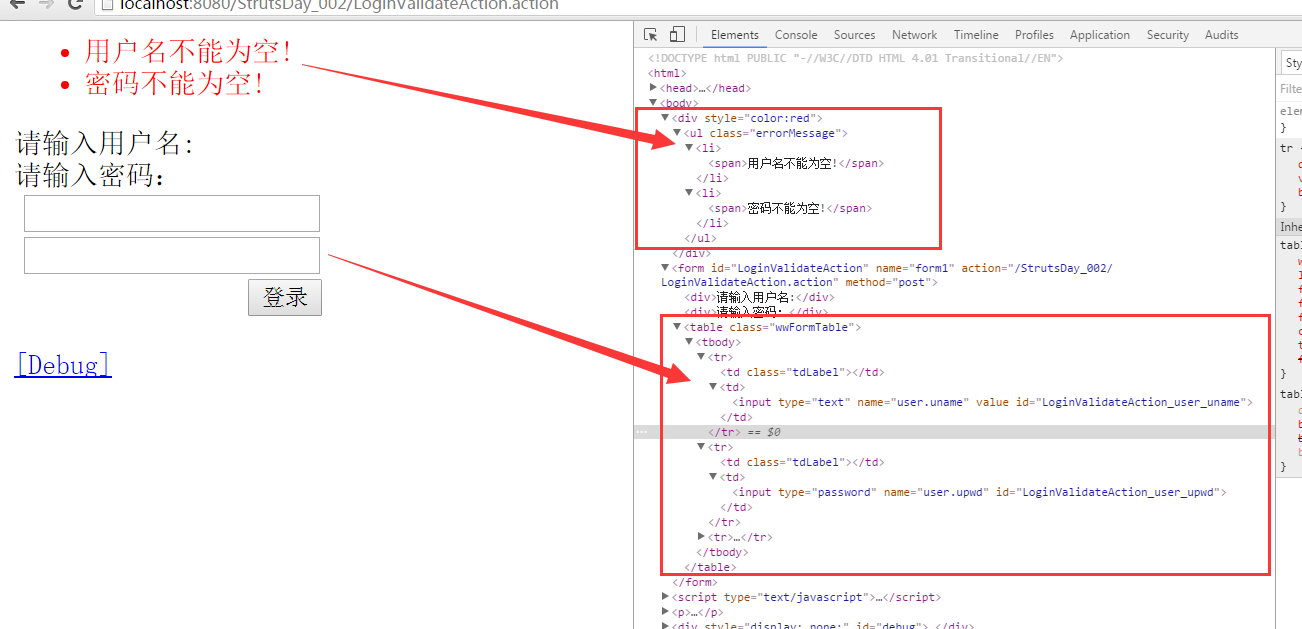This screenshot has height=629, width=1302.
Task: Collapse the table class="wwFormTable" node
Action: (677, 327)
